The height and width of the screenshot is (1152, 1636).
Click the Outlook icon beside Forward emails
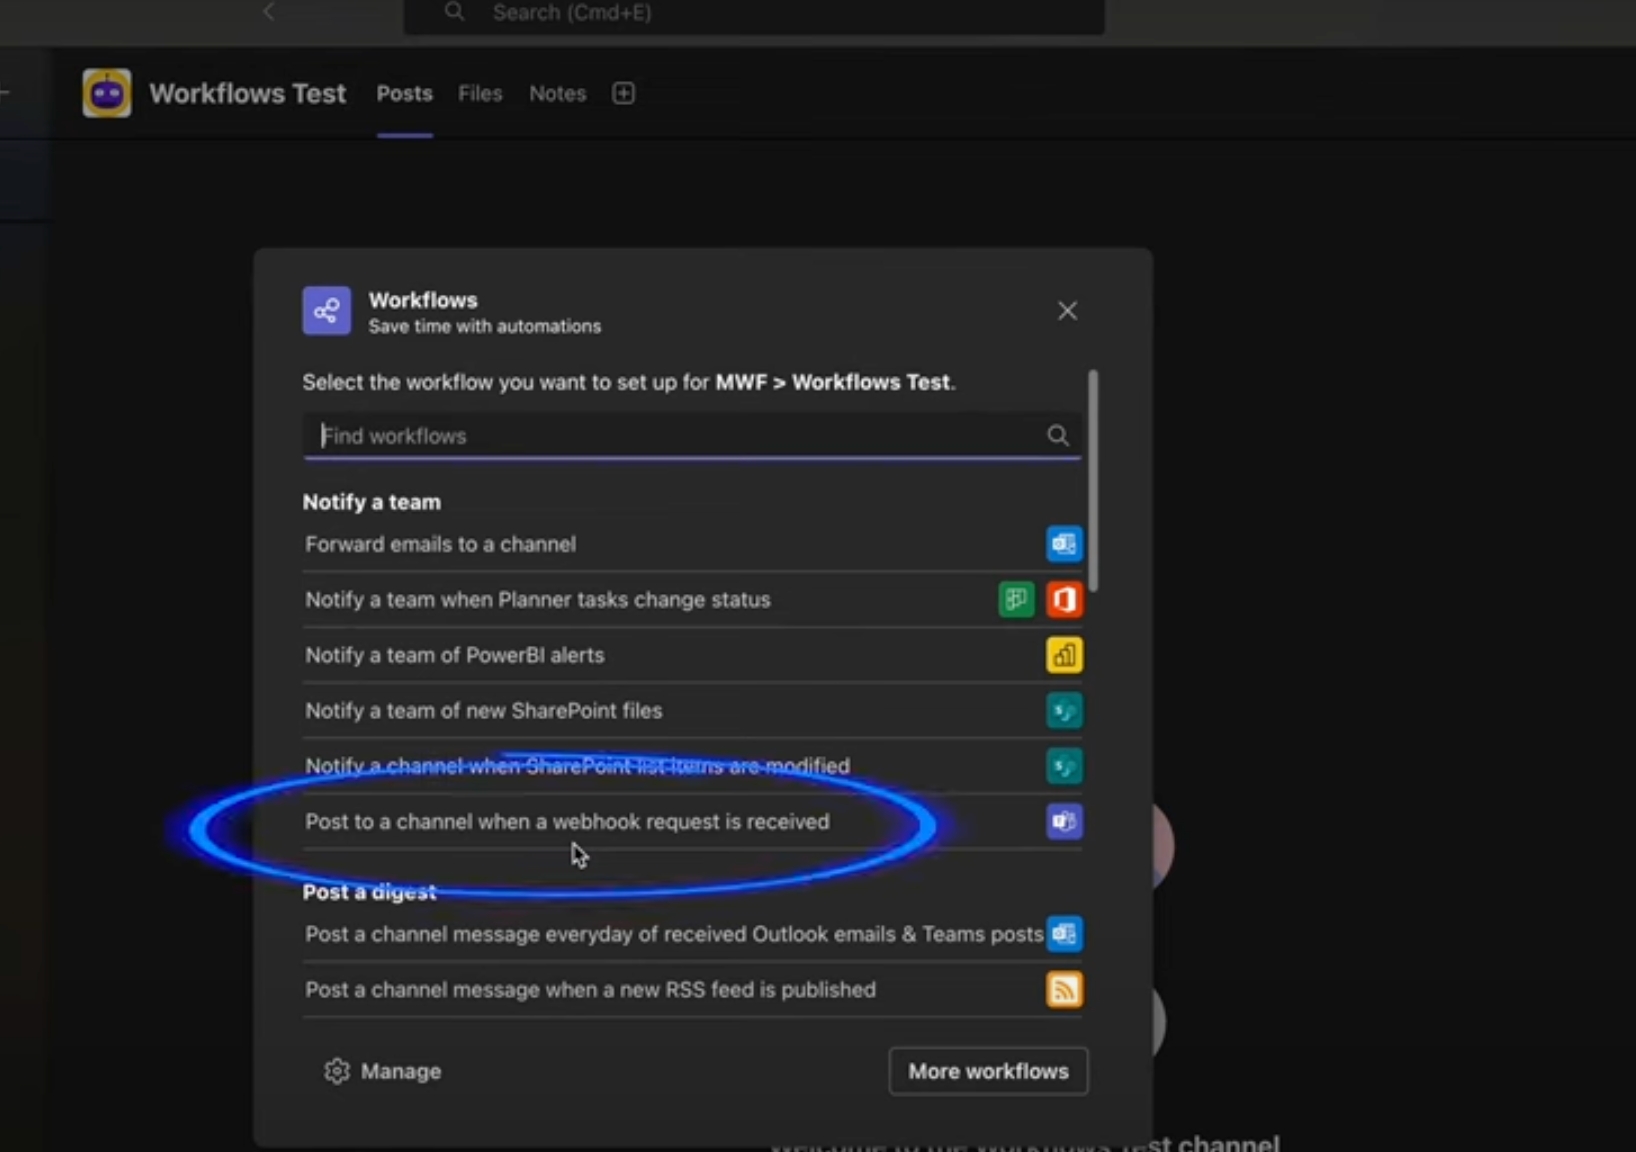(x=1064, y=544)
